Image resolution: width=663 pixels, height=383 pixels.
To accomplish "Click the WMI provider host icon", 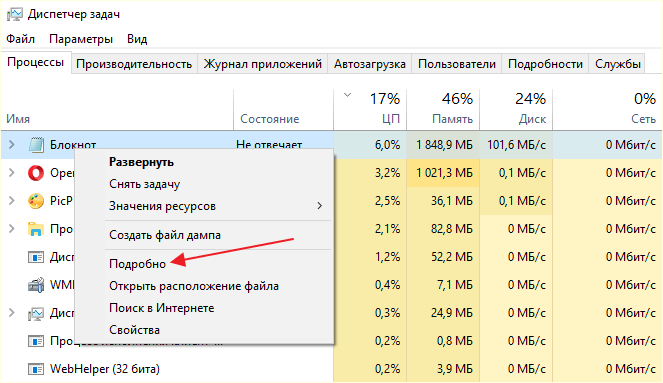I will click(36, 285).
